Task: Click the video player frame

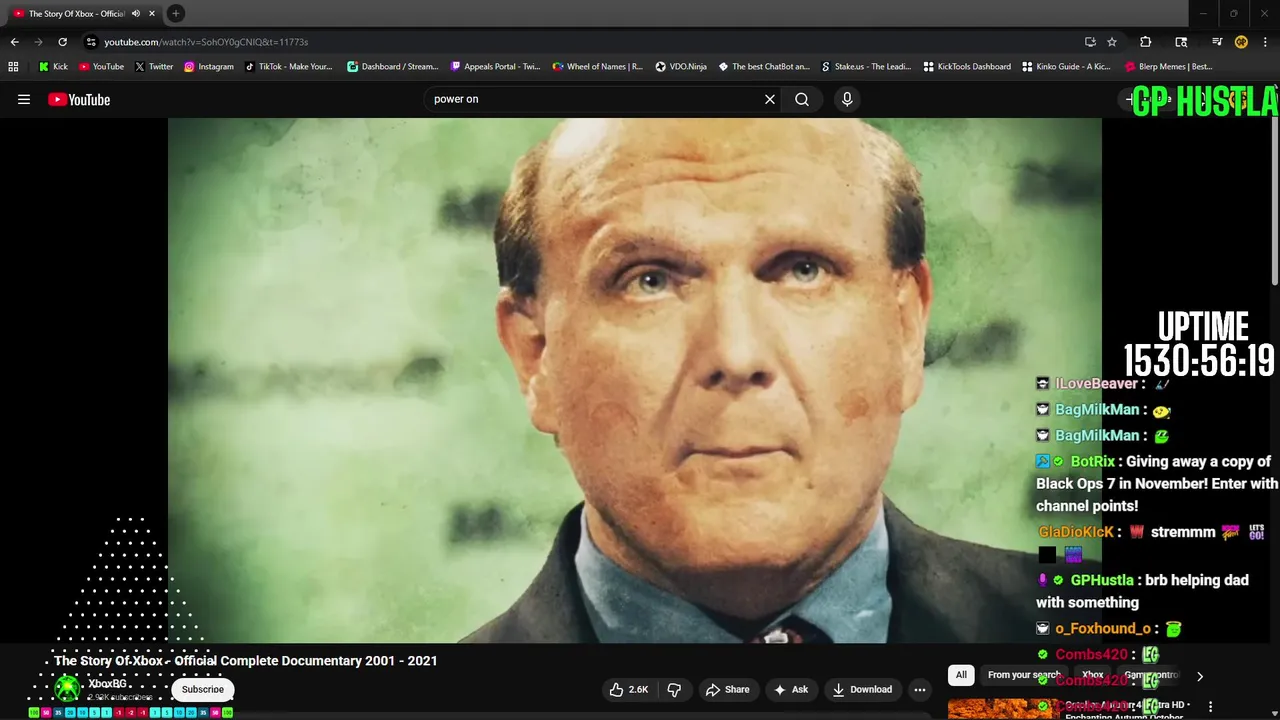Action: coord(634,380)
